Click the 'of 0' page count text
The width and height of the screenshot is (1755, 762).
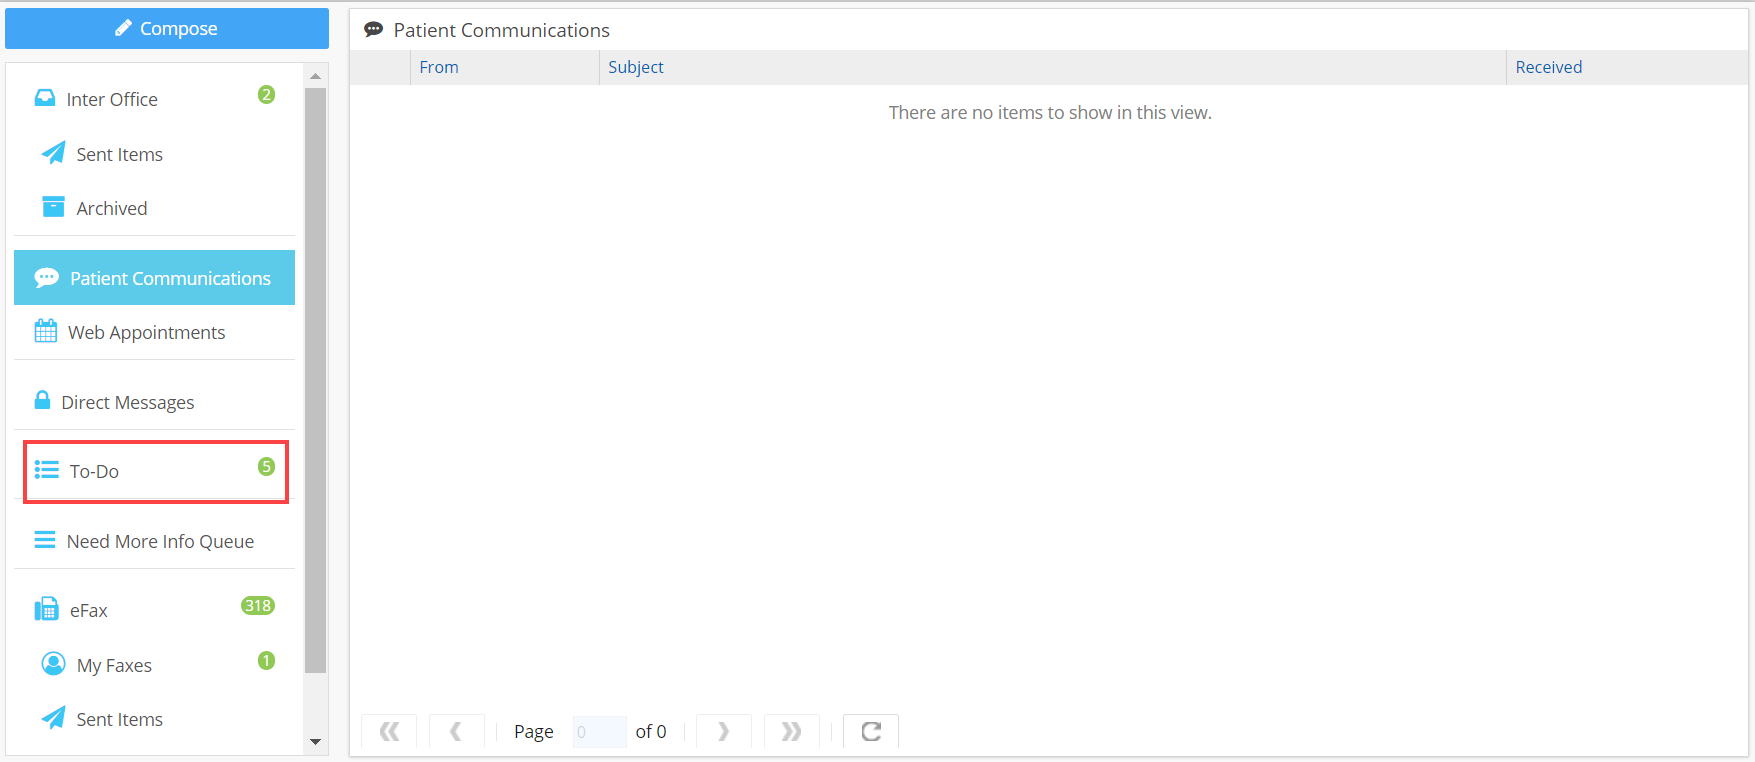click(651, 732)
